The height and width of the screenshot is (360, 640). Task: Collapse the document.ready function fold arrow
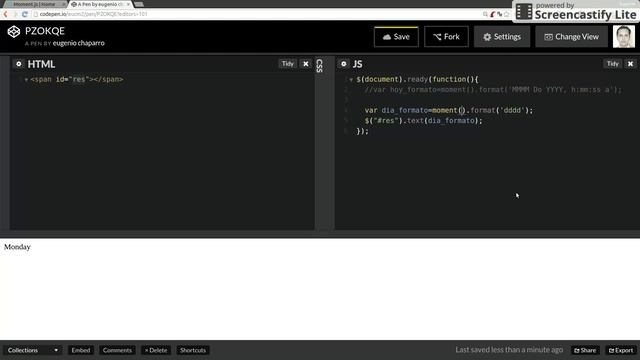tap(351, 80)
